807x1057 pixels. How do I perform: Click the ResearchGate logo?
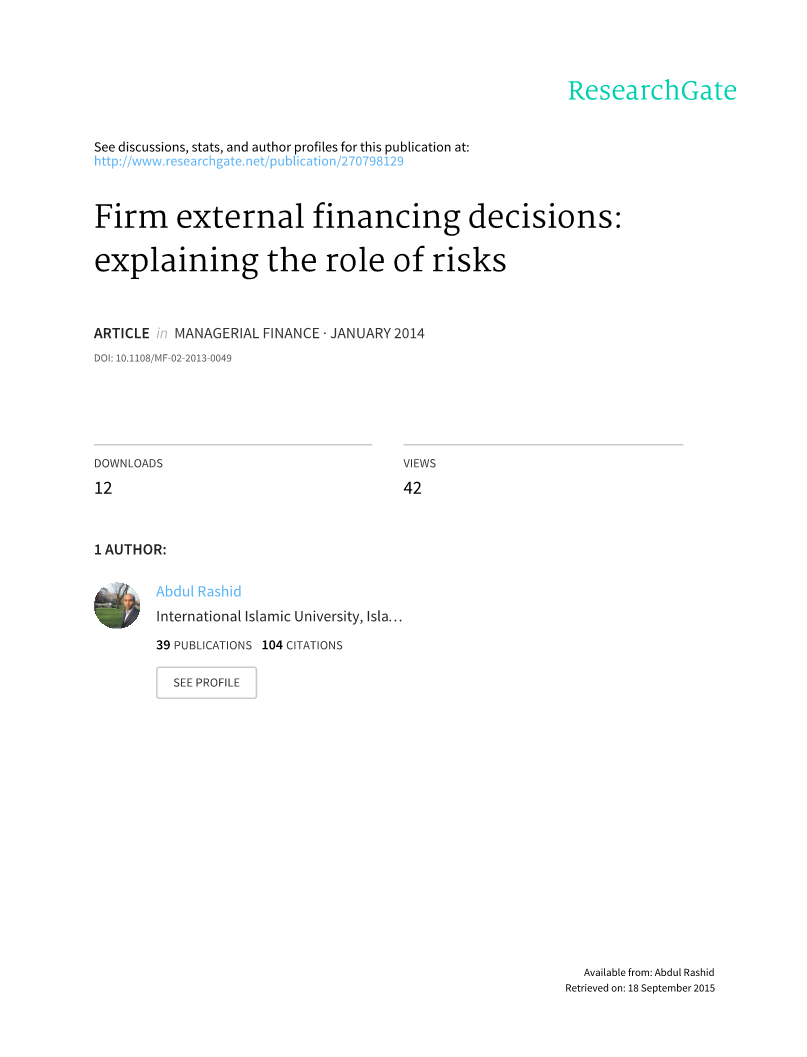pyautogui.click(x=652, y=91)
